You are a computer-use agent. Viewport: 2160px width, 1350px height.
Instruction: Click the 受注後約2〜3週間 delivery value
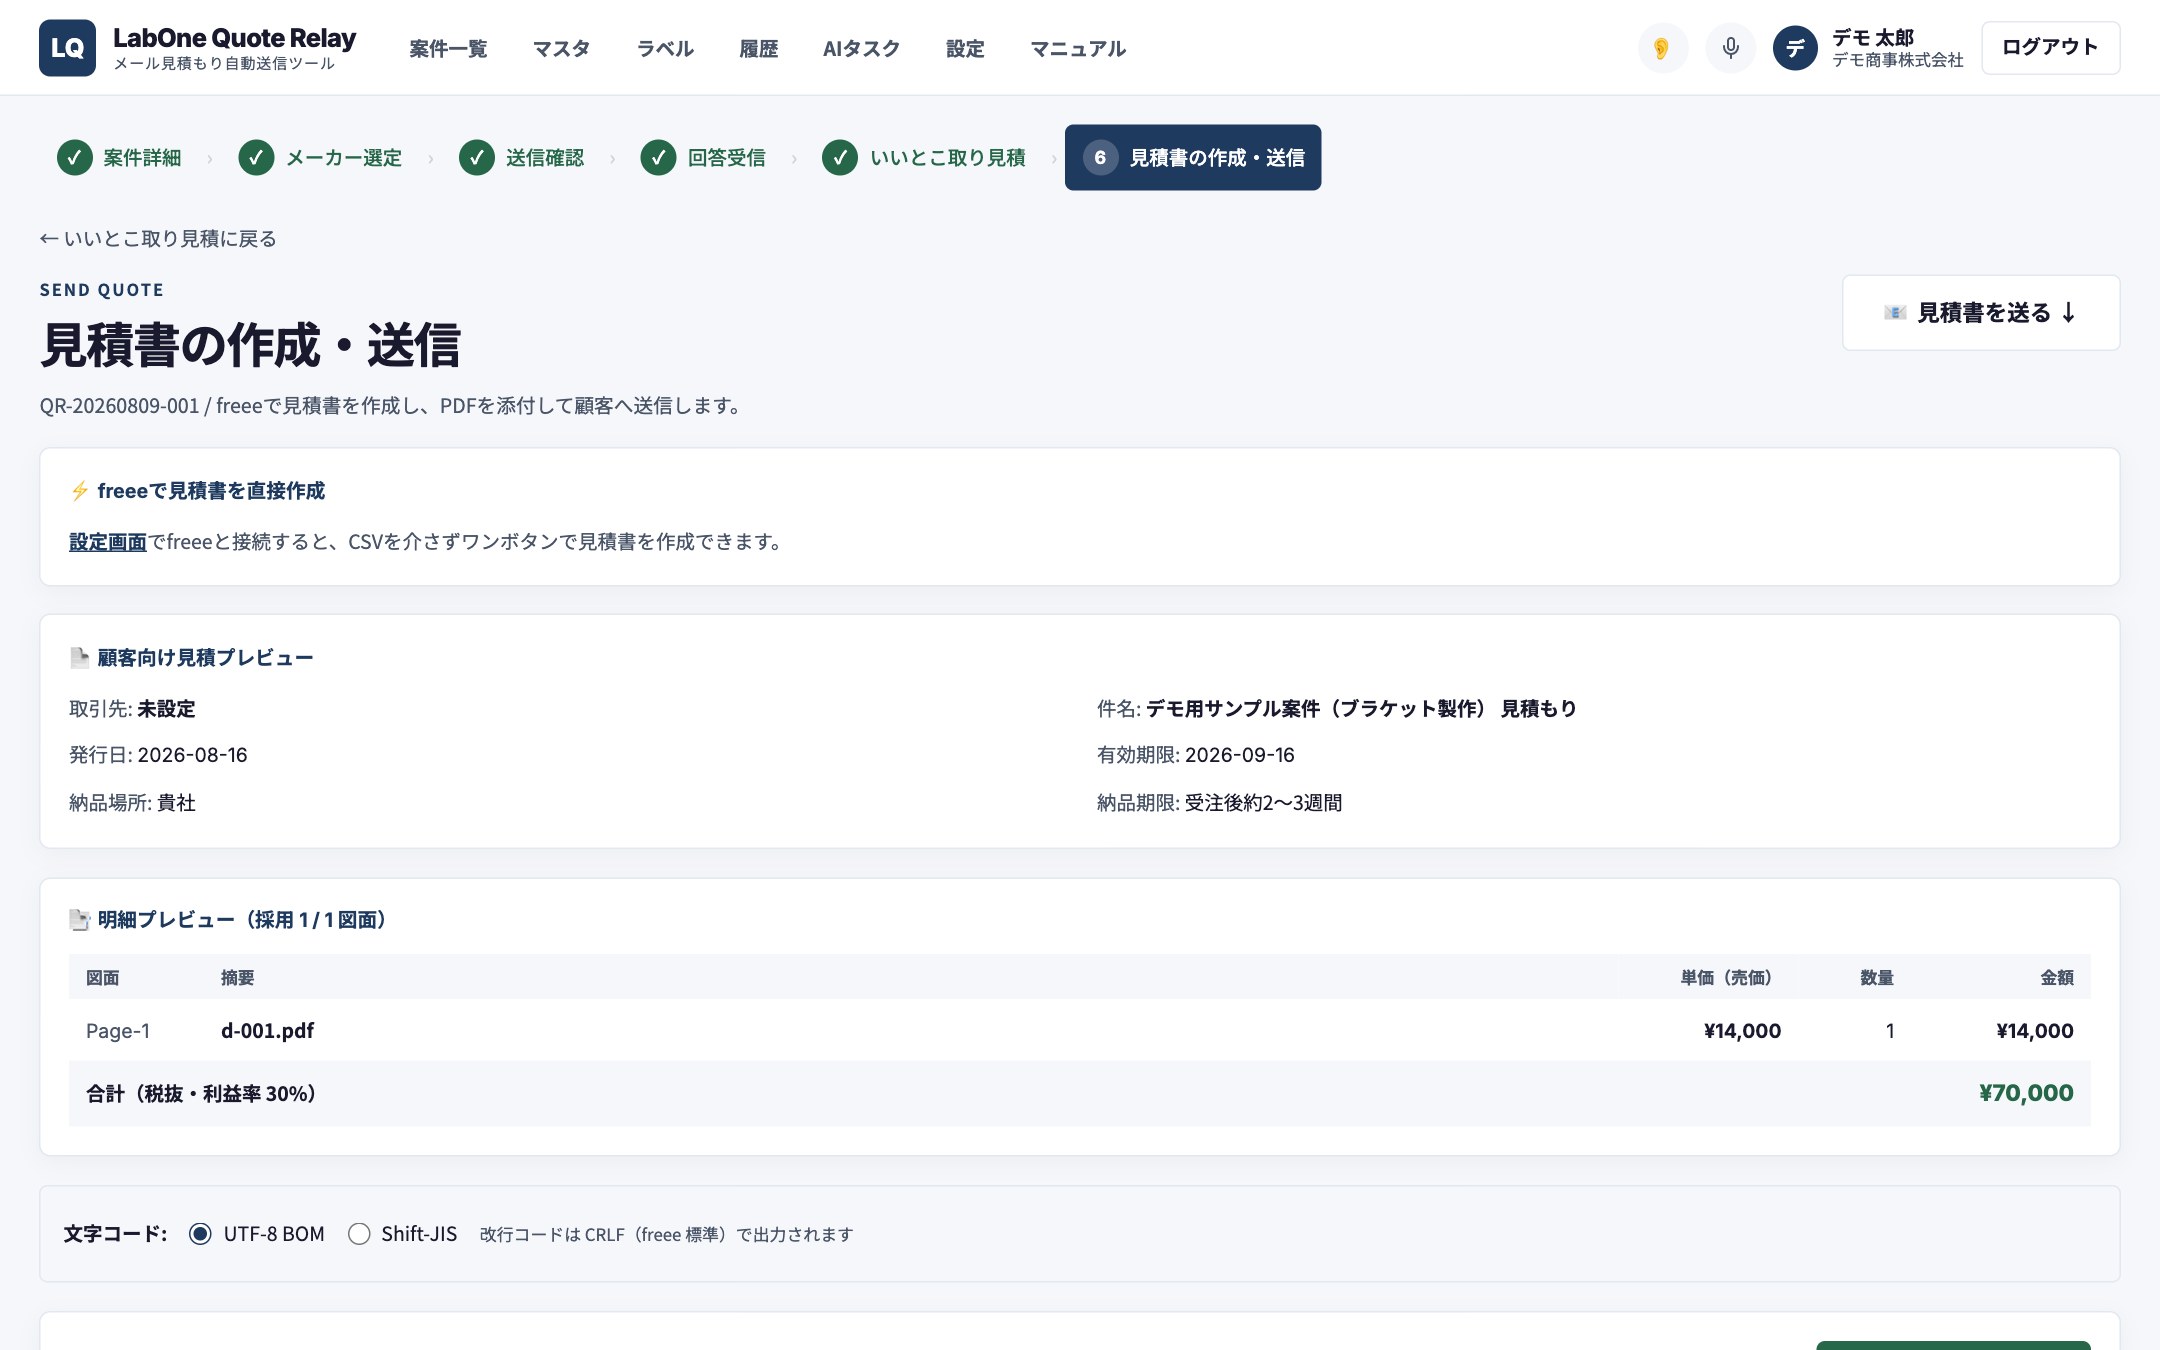[1263, 803]
